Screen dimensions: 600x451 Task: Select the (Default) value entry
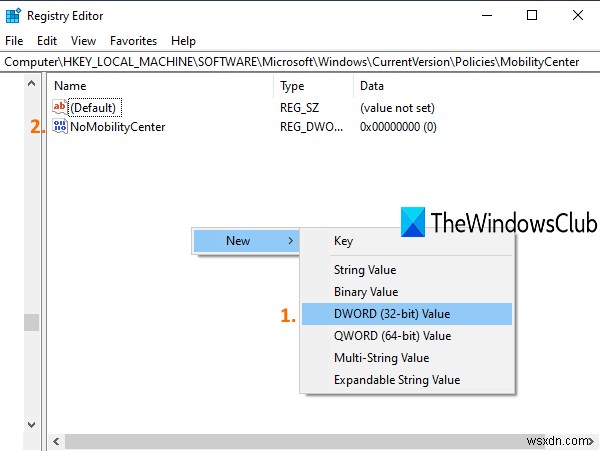95,107
